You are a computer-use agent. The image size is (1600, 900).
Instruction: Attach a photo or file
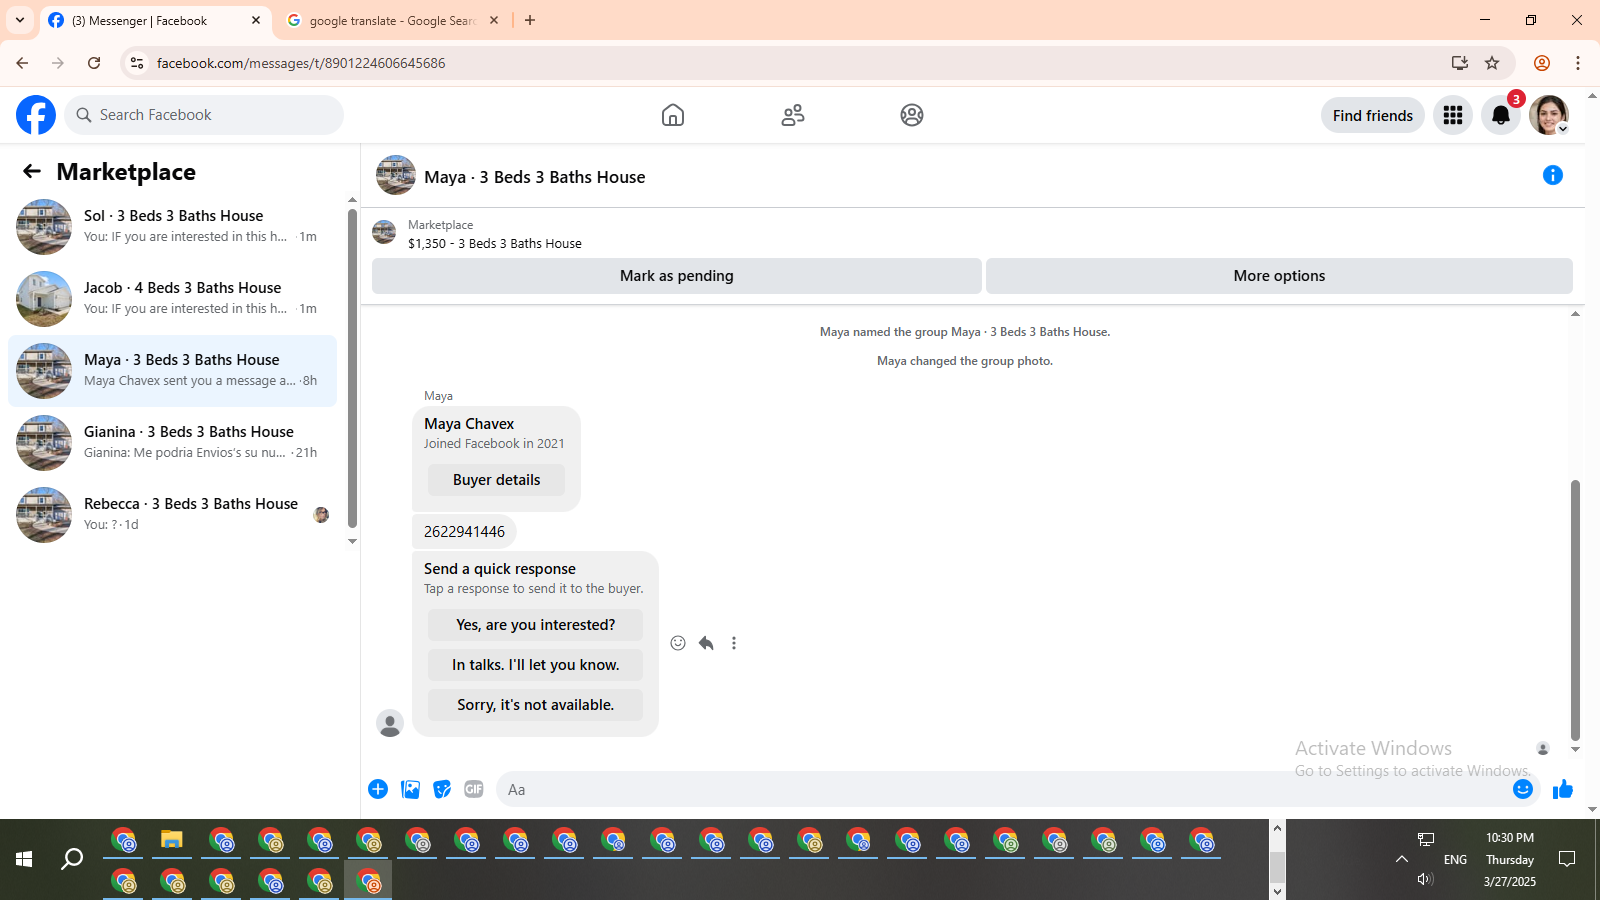pyautogui.click(x=410, y=789)
